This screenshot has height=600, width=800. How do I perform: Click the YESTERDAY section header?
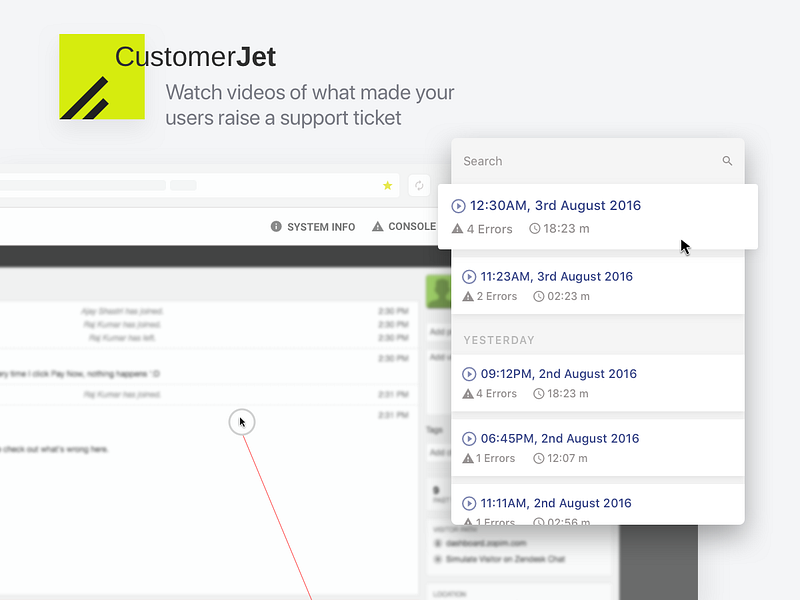coord(499,340)
